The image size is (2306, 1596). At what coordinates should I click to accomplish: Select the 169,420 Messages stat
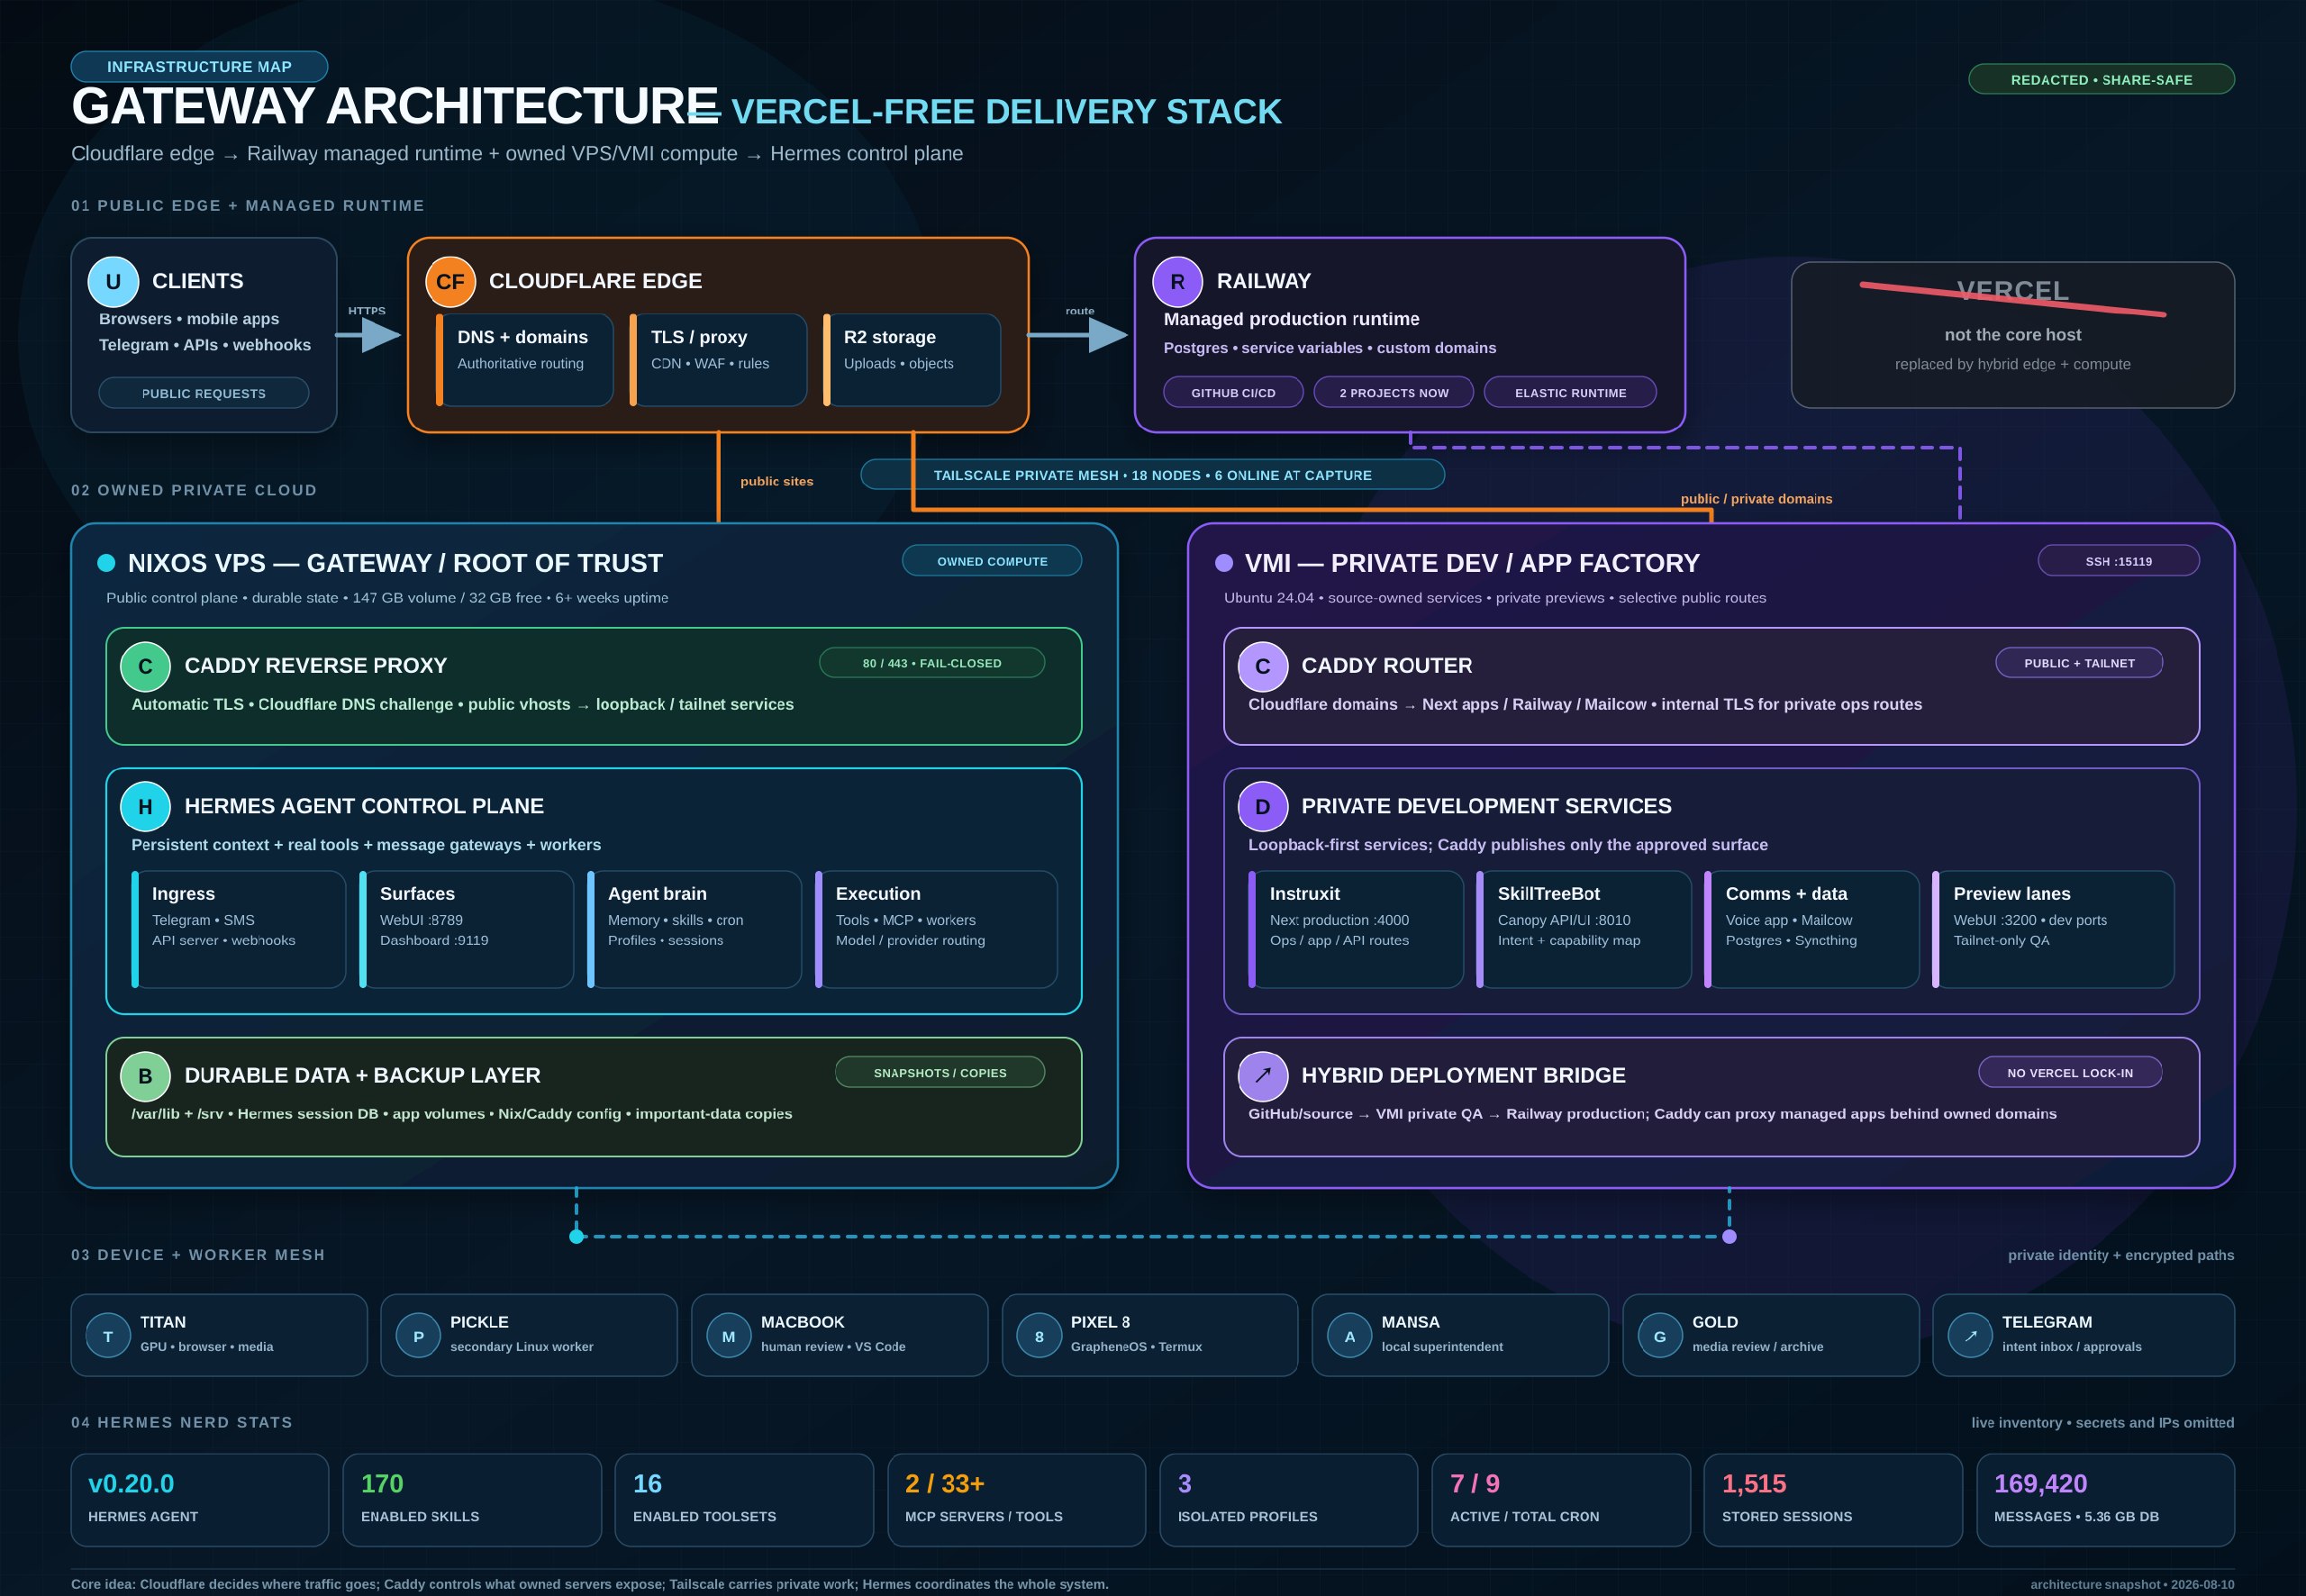[2106, 1500]
